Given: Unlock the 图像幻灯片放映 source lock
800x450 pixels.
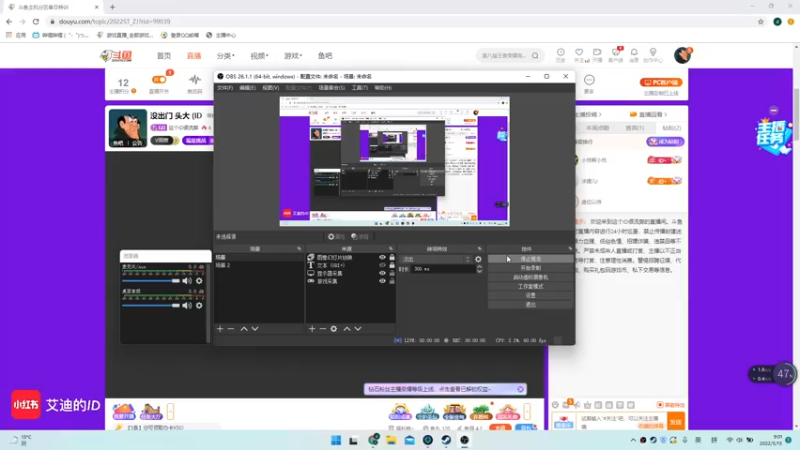Looking at the screenshot, I should pyautogui.click(x=392, y=258).
